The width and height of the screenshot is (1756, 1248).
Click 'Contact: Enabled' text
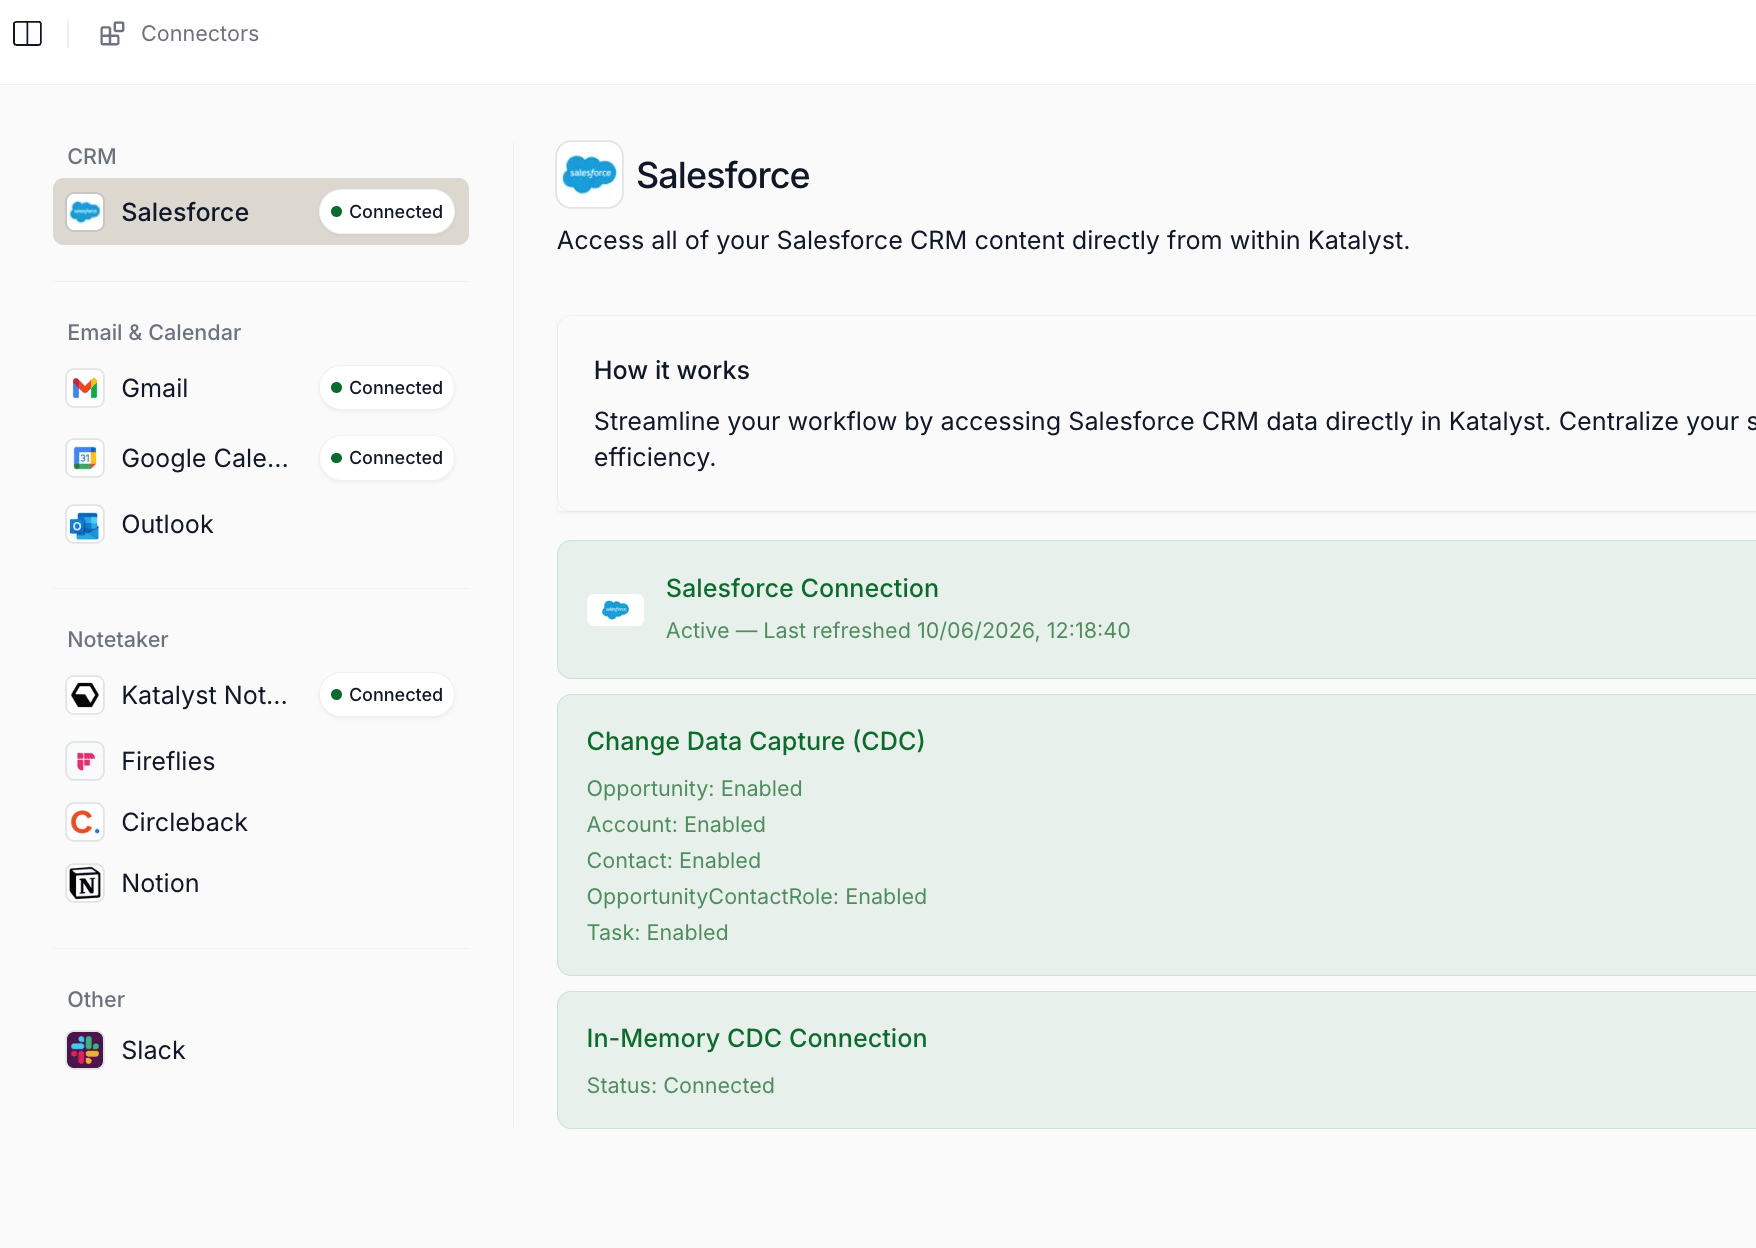tap(674, 861)
